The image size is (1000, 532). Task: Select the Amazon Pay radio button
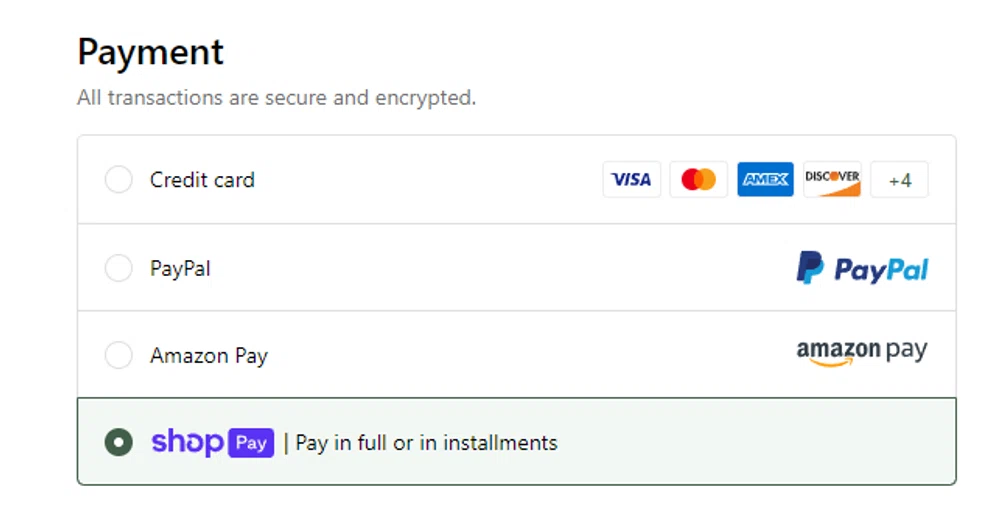point(118,355)
